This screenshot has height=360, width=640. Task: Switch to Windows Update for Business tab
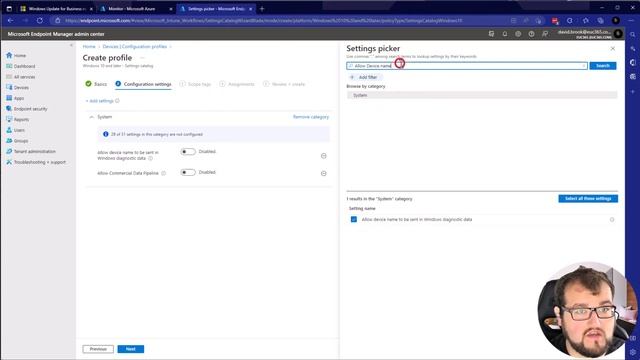coord(57,9)
